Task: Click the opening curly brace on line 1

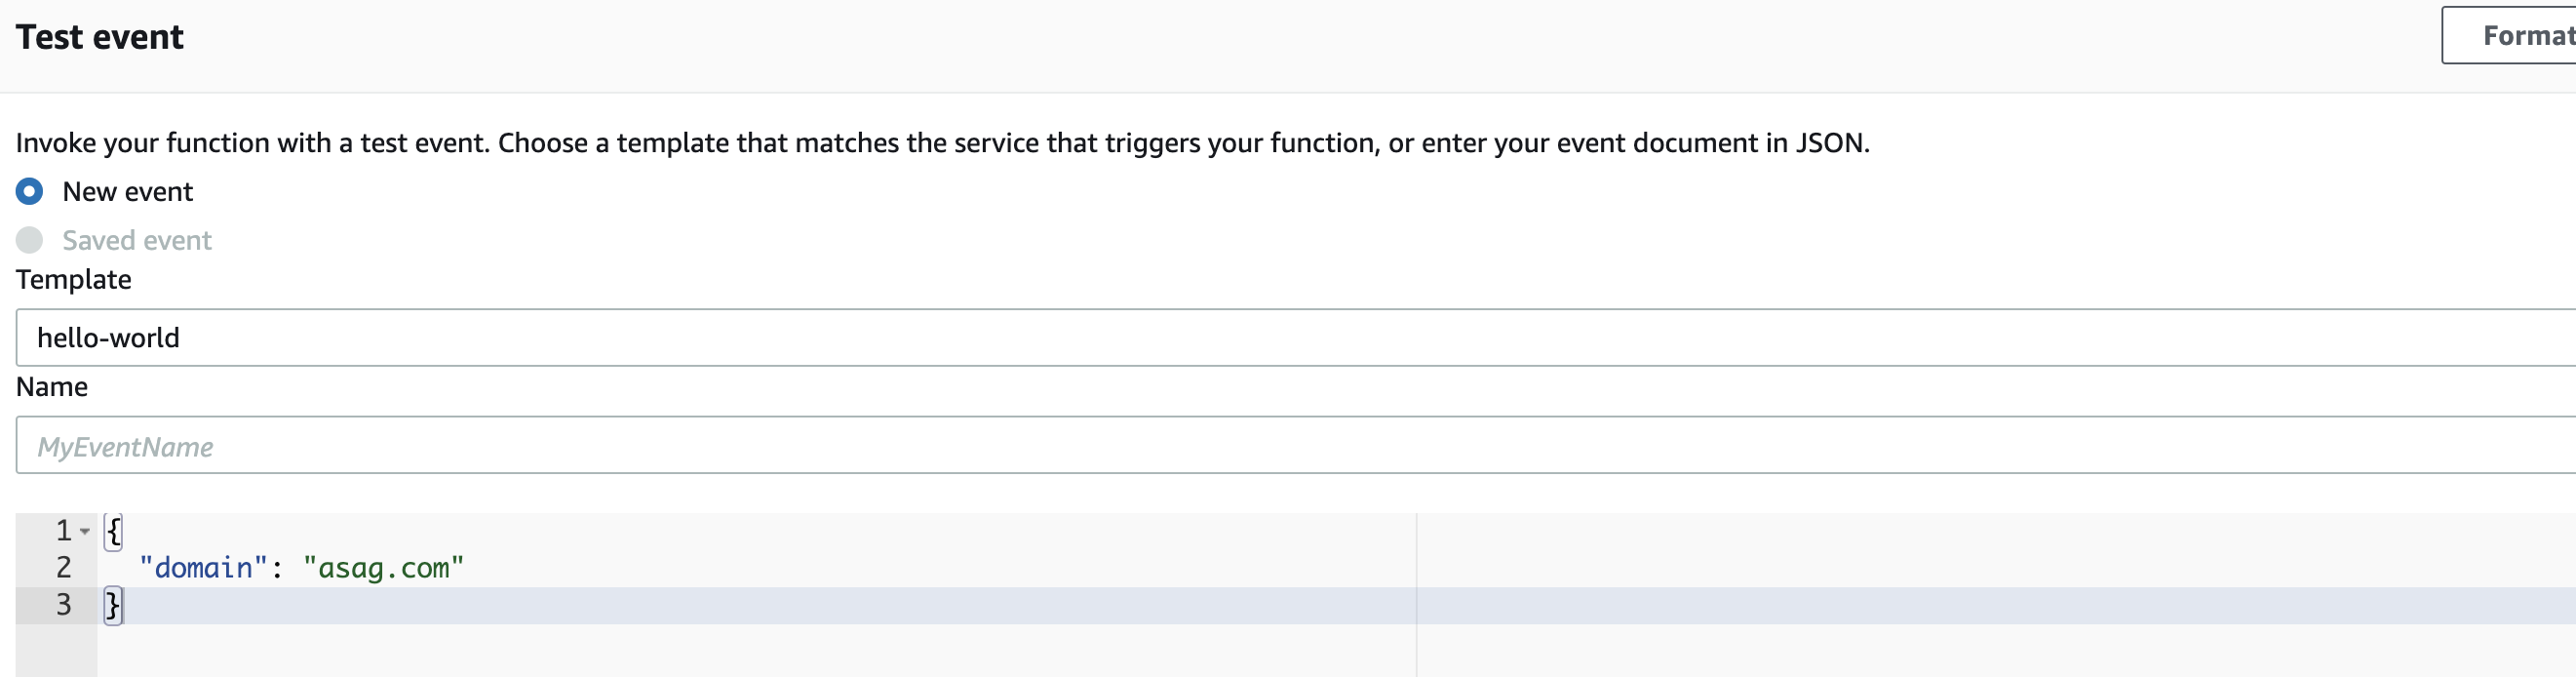Action: point(113,530)
